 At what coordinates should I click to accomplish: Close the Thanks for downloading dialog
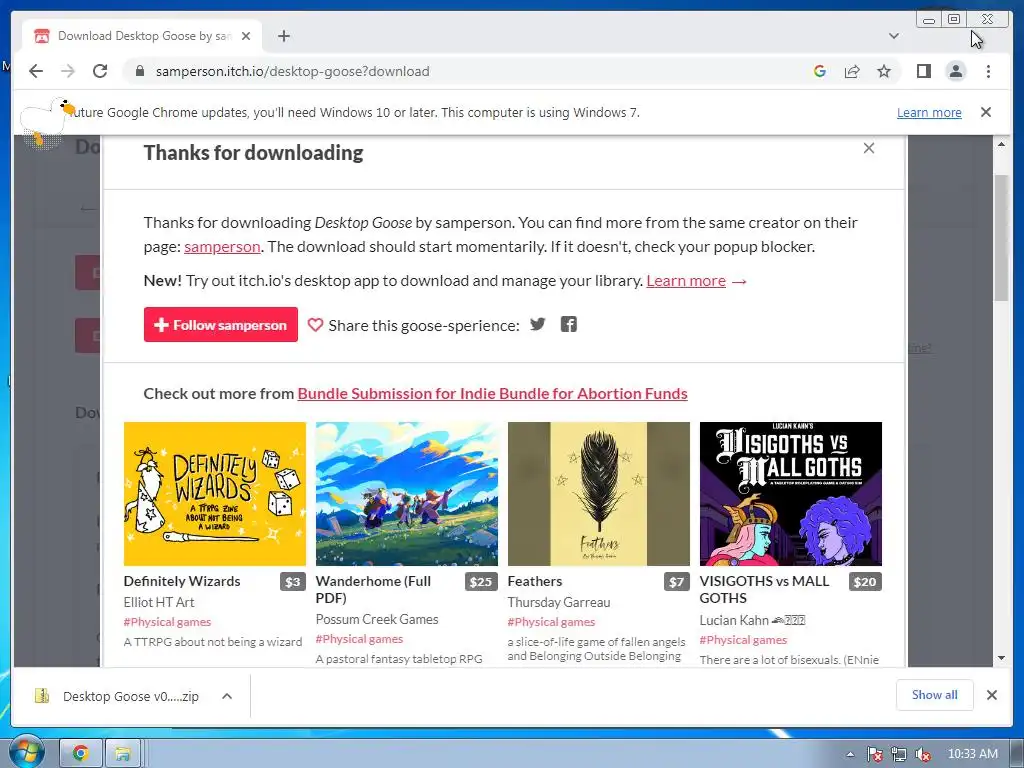pyautogui.click(x=869, y=148)
